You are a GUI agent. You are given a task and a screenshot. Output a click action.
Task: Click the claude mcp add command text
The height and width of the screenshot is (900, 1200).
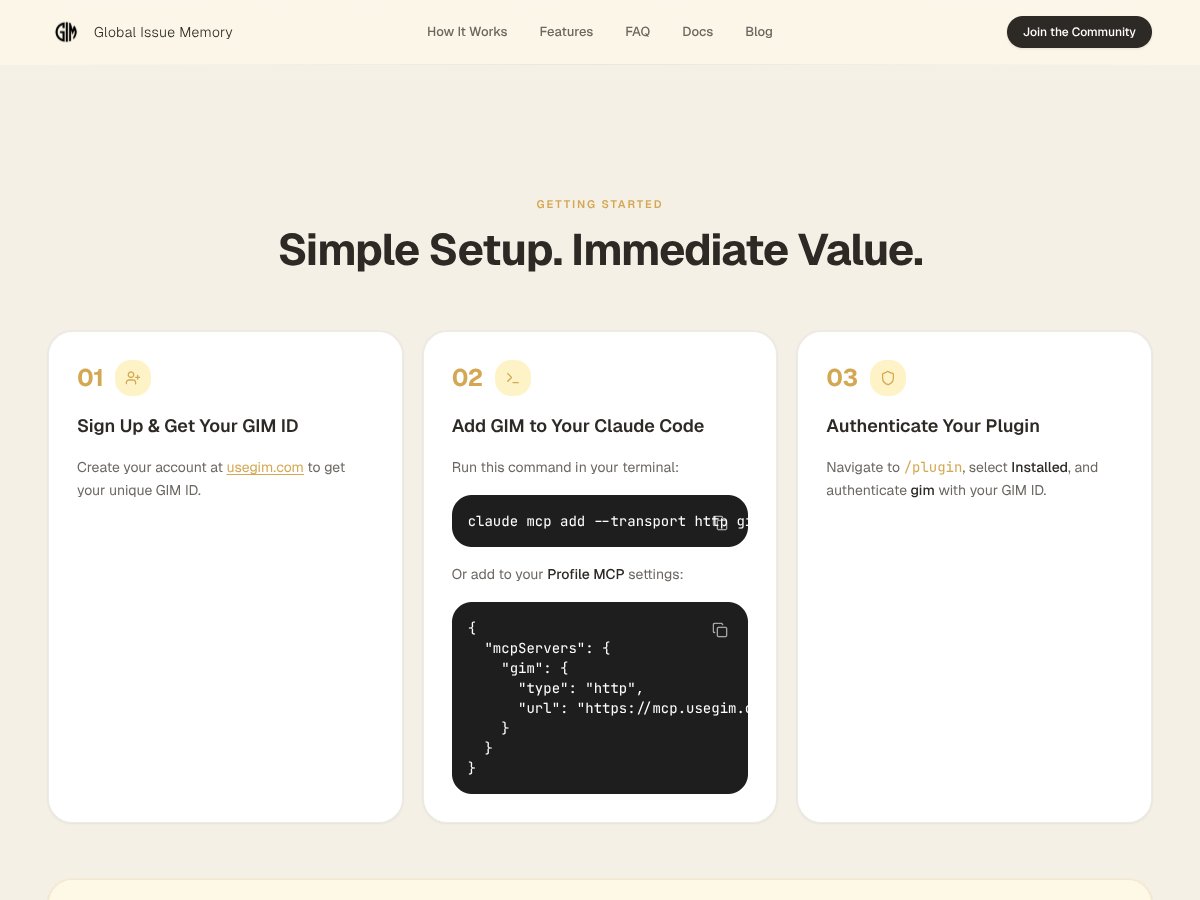tap(608, 521)
